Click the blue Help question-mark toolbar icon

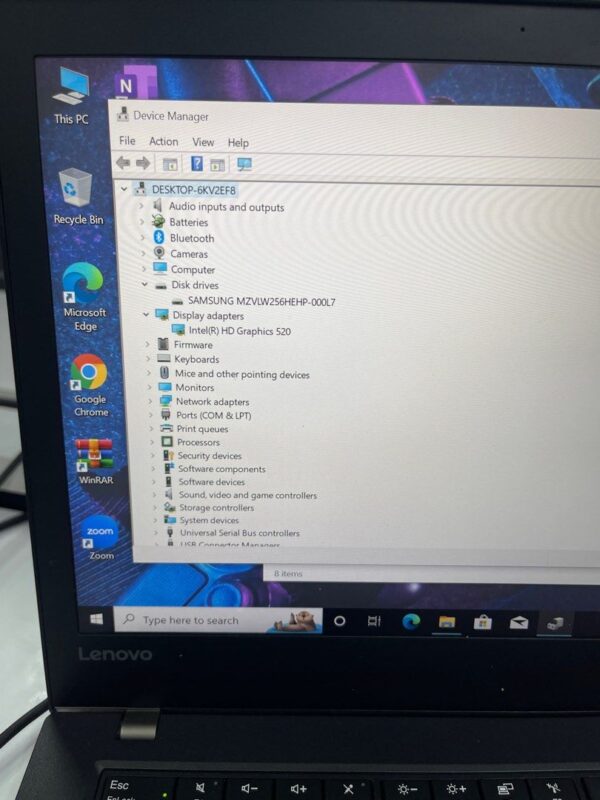pyautogui.click(x=196, y=164)
